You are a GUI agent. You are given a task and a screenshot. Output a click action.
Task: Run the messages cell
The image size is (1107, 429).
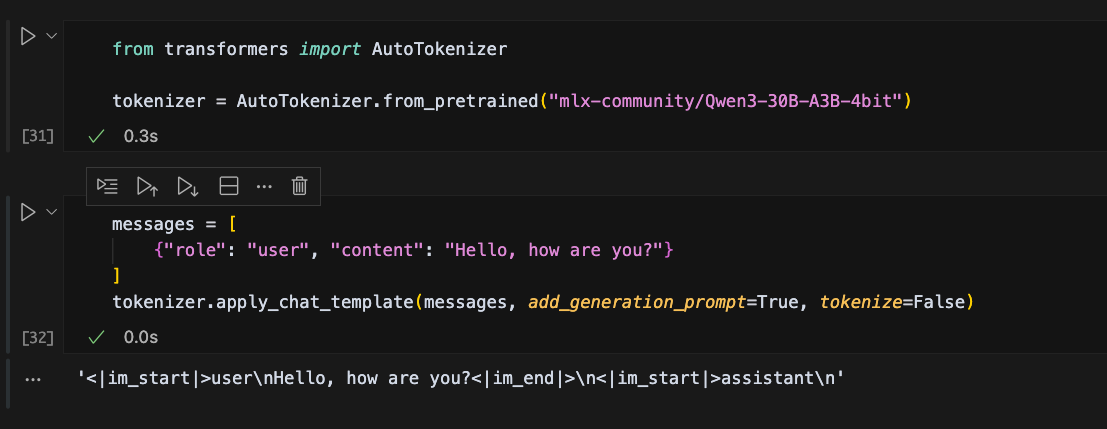coord(28,212)
